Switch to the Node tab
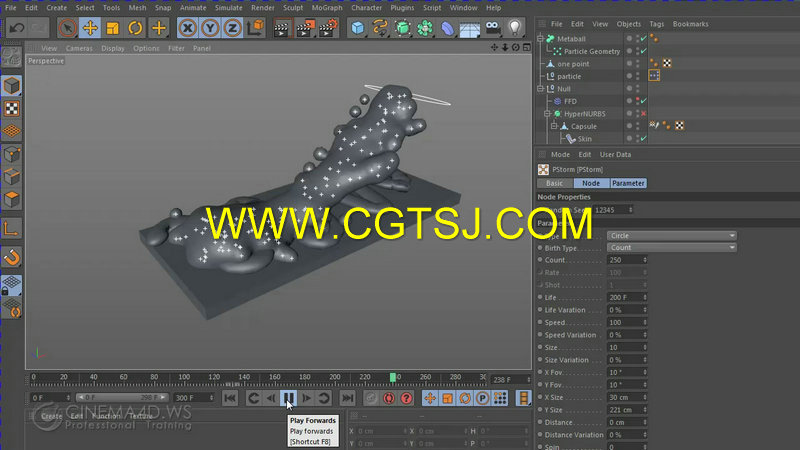The width and height of the screenshot is (800, 450). coord(591,183)
